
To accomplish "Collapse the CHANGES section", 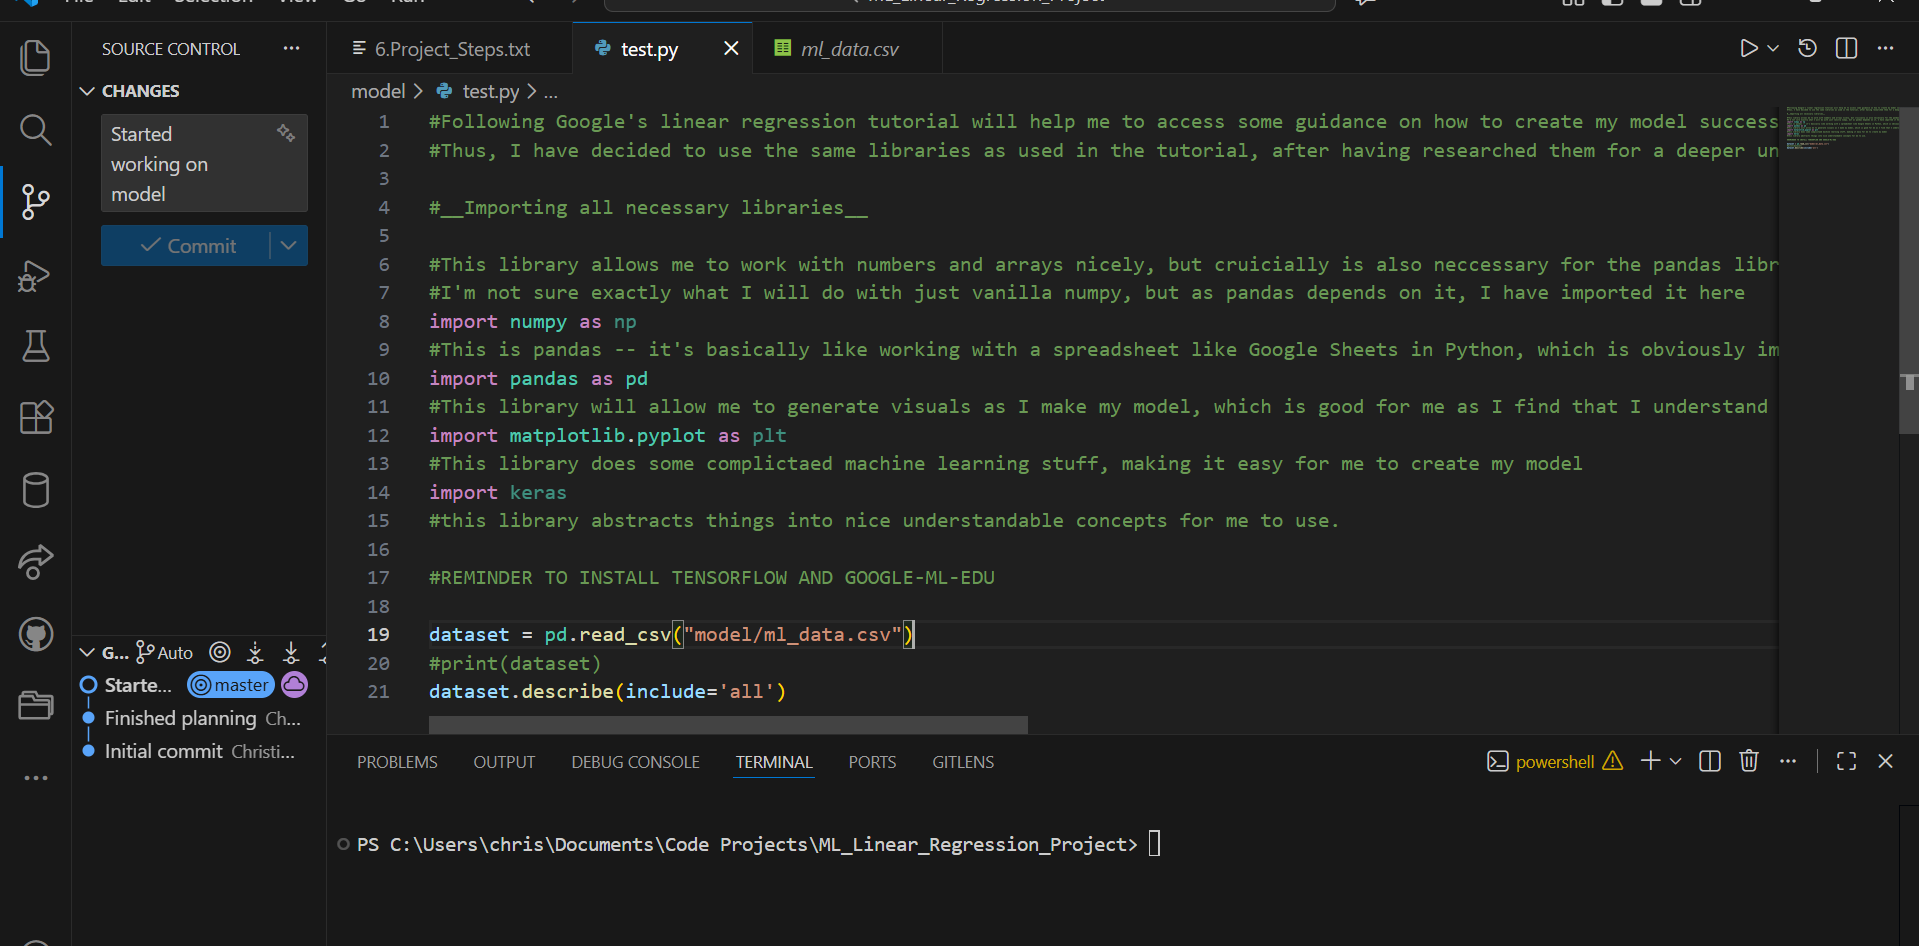I will [88, 91].
